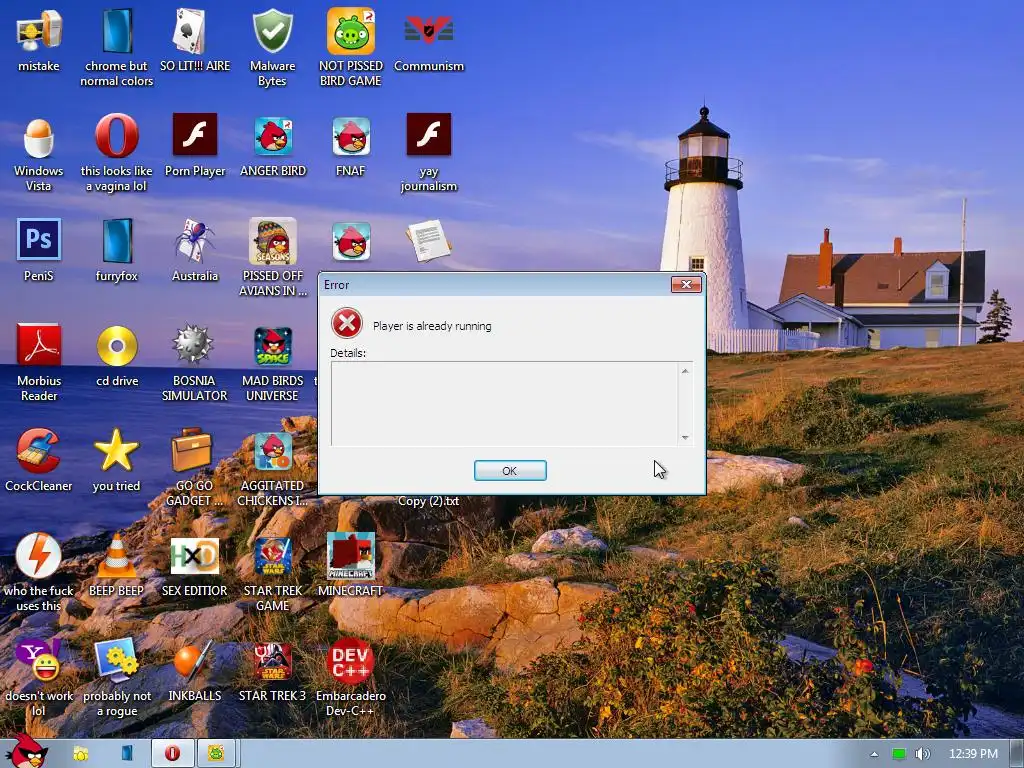
Task: Open the Angry Bird Start button
Action: (25, 751)
